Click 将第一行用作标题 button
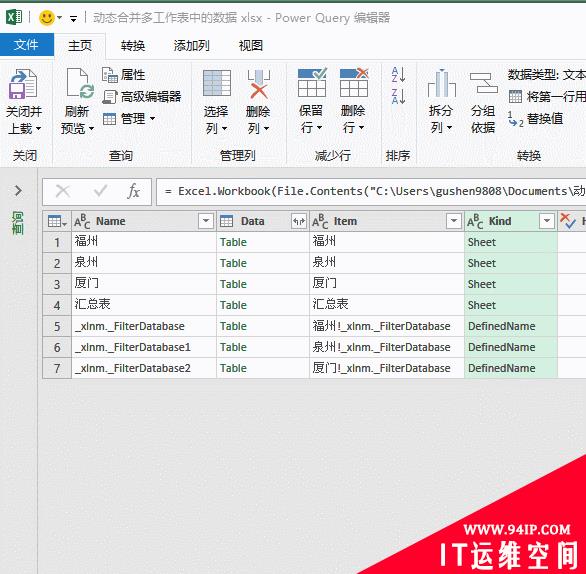The image size is (586, 574). [x=547, y=97]
